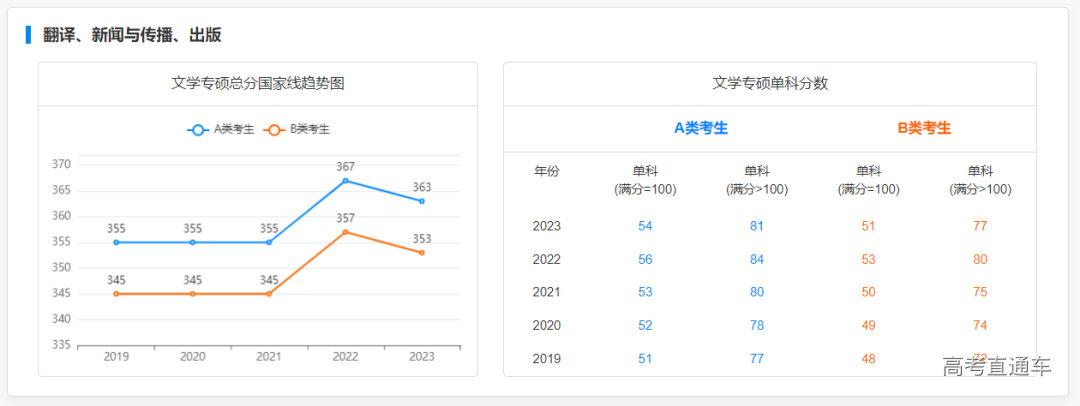
Task: Click orange score 49 in the 2020 row
Action: click(868, 325)
